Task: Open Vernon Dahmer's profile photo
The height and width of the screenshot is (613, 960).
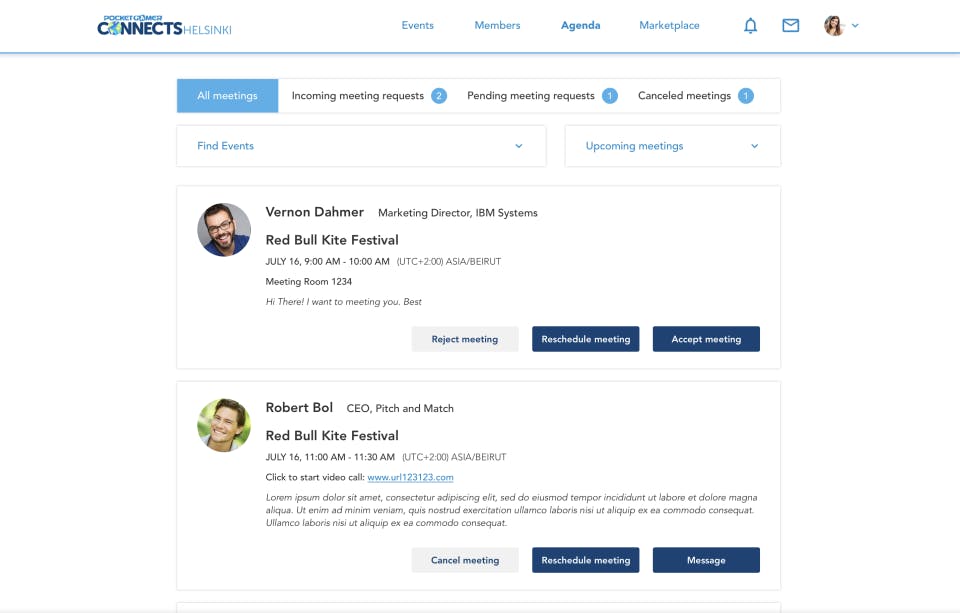Action: [x=224, y=230]
